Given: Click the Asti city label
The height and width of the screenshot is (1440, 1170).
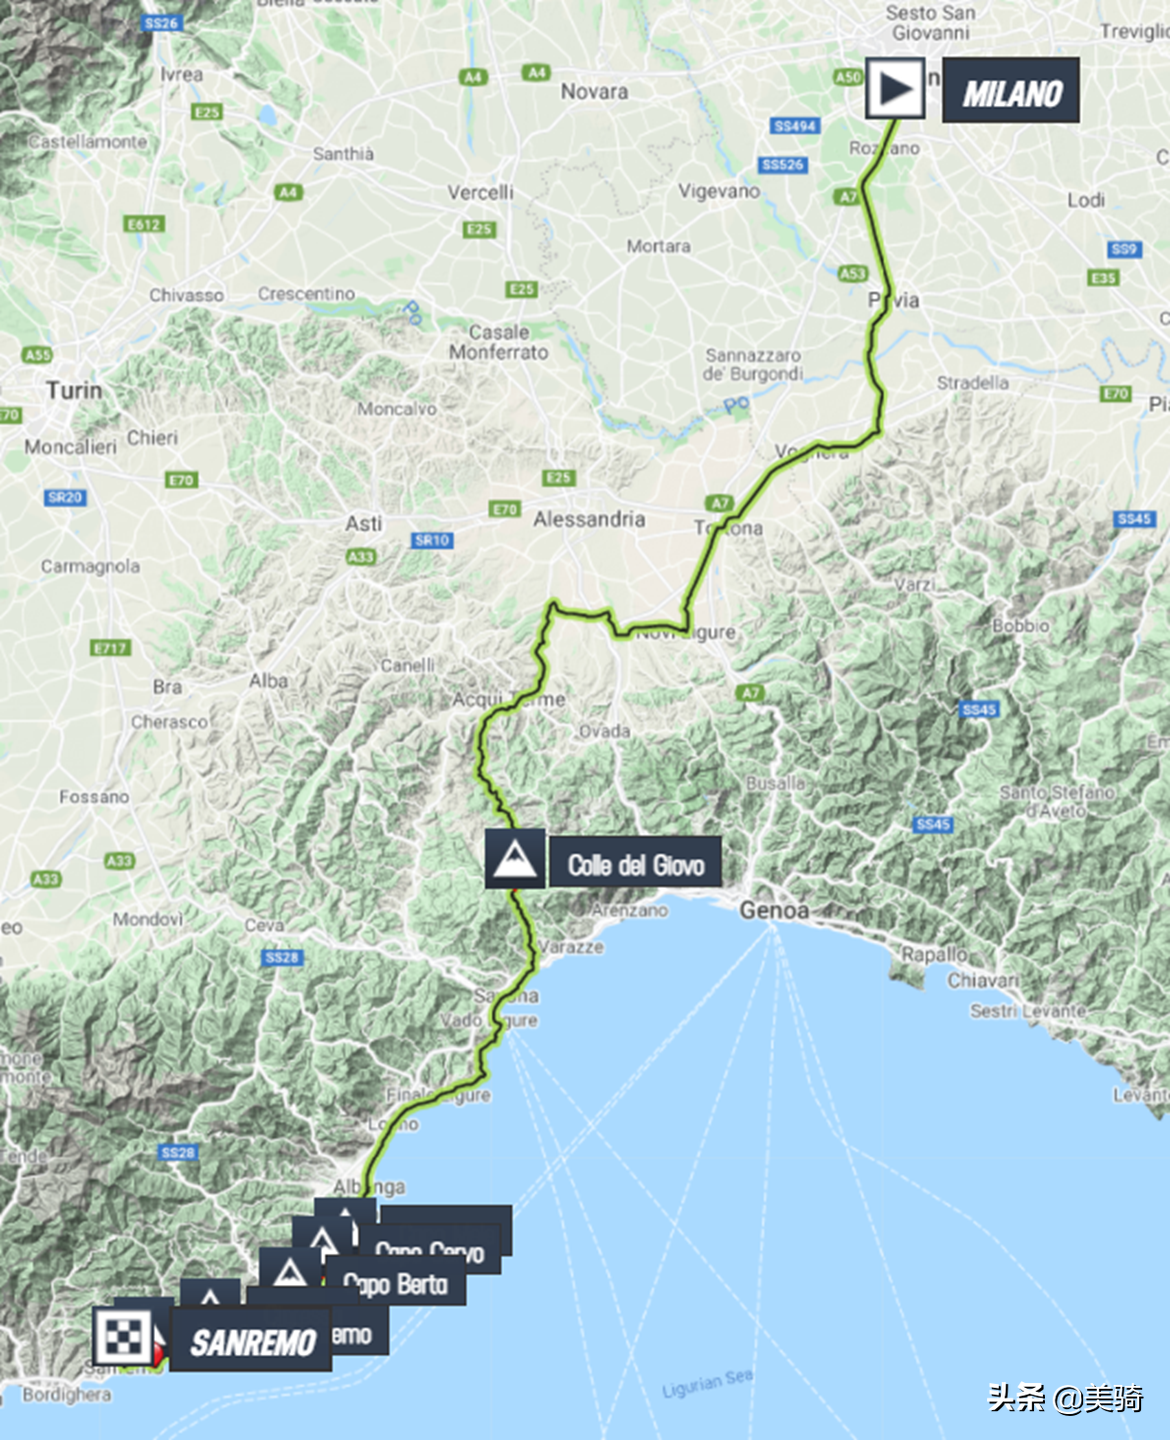Looking at the screenshot, I should click(364, 523).
